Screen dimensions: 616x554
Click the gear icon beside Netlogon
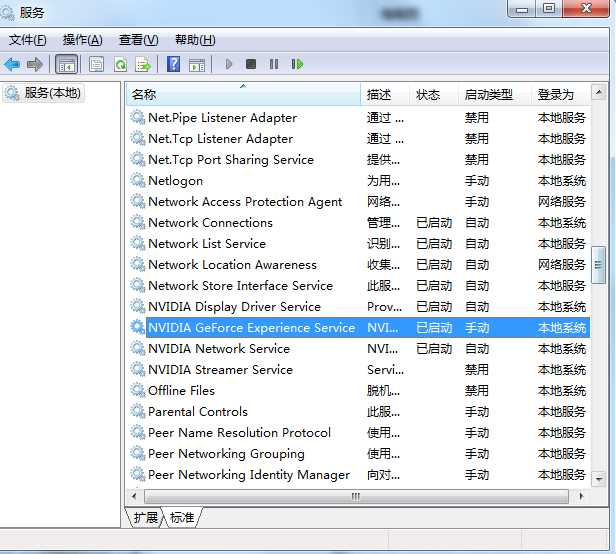[x=138, y=180]
